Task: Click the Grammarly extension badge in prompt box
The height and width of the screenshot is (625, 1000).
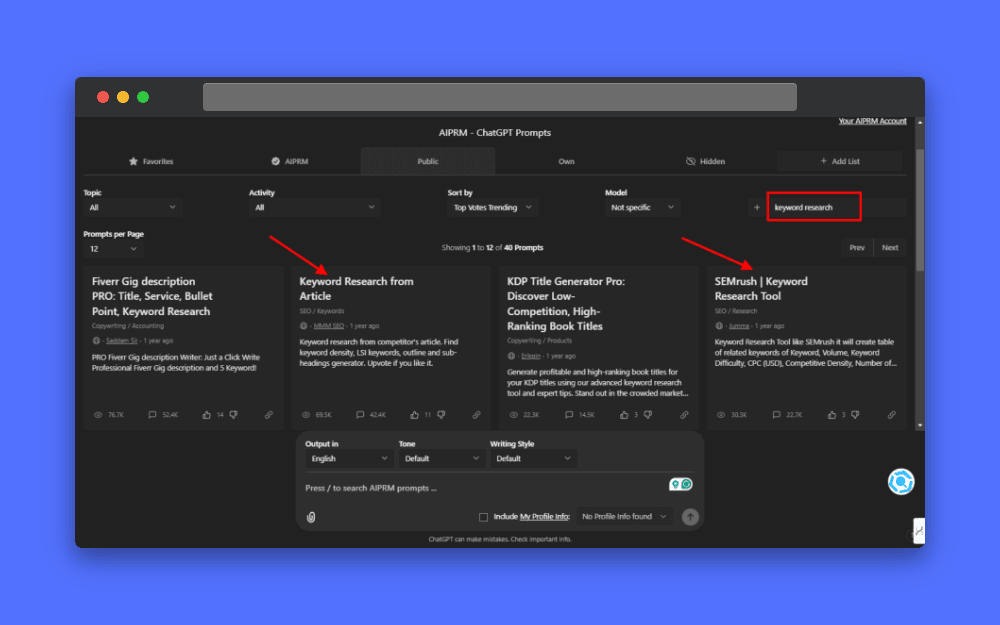Action: click(680, 484)
